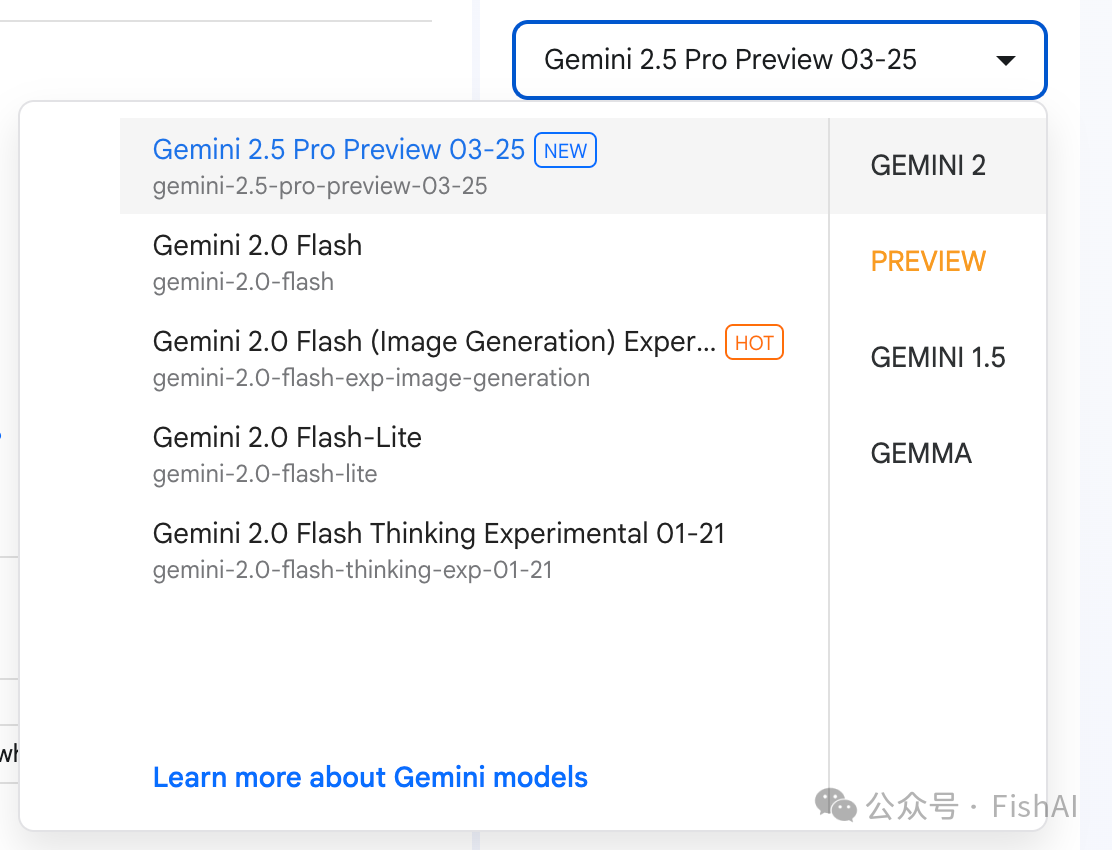The width and height of the screenshot is (1112, 850).
Task: Click the gemini-2.0-flash-lite model ID subtitle
Action: 265,474
